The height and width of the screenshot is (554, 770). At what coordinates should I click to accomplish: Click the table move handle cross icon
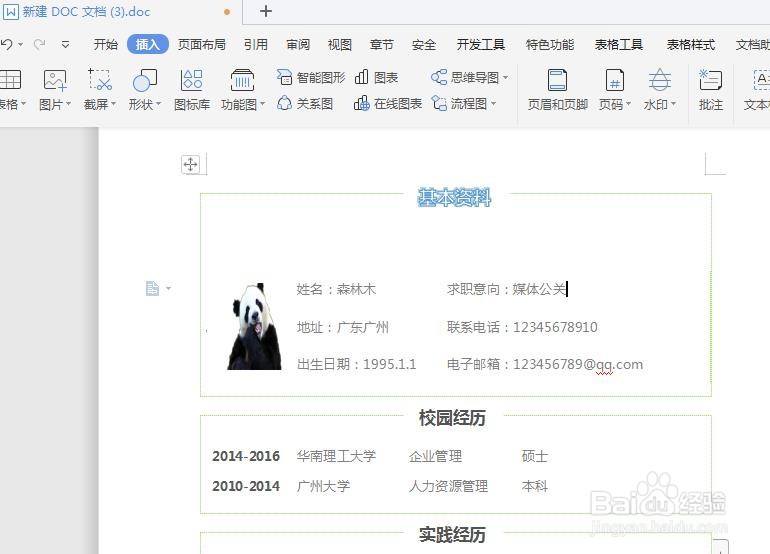click(191, 164)
